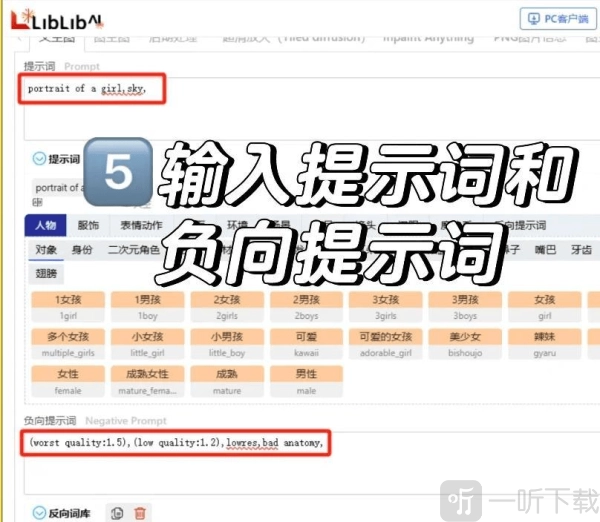Click into the negative prompt text box
The height and width of the screenshot is (522, 600).
point(300,458)
